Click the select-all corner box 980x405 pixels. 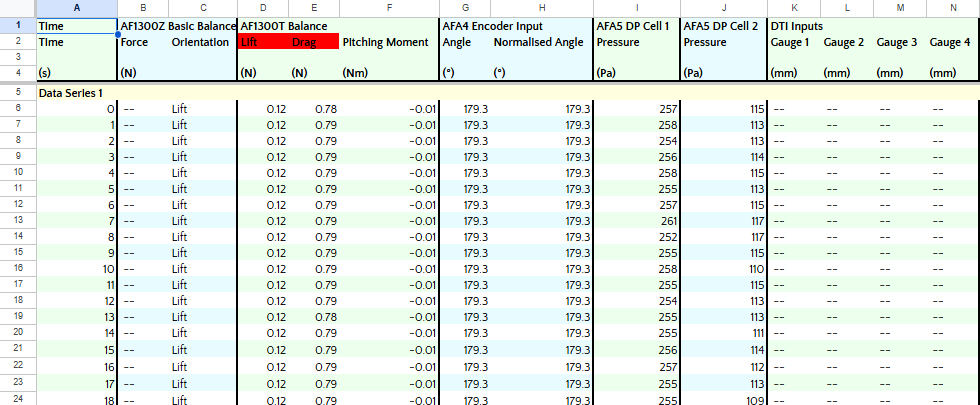[18, 8]
